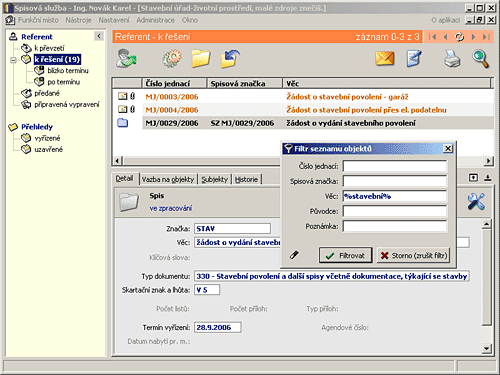This screenshot has width=500, height=375.
Task: Sort by Věc column header
Action: click(x=387, y=83)
